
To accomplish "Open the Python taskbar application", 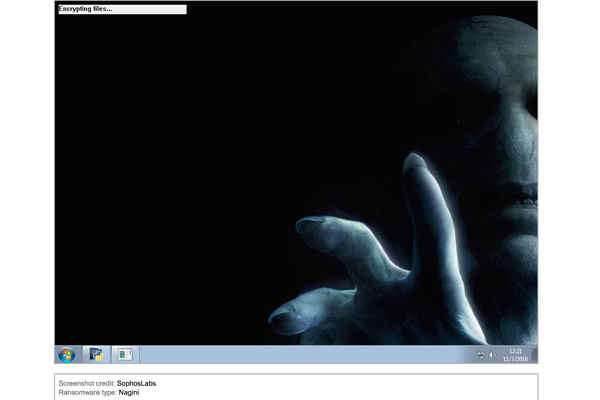I will [x=96, y=354].
